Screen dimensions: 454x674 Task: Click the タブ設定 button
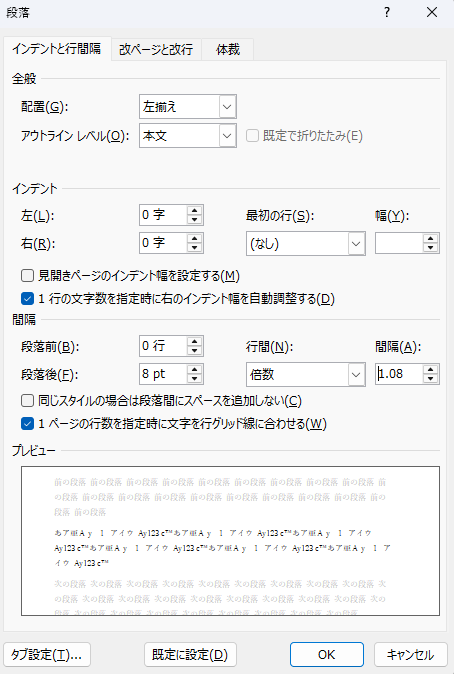pyautogui.click(x=47, y=655)
